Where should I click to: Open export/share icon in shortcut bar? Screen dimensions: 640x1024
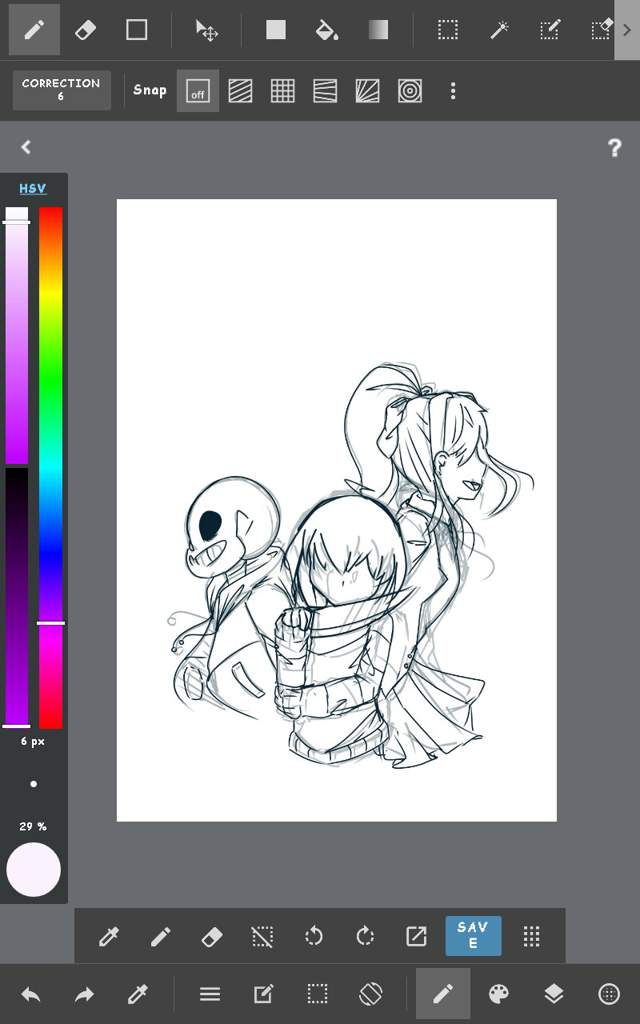[416, 936]
